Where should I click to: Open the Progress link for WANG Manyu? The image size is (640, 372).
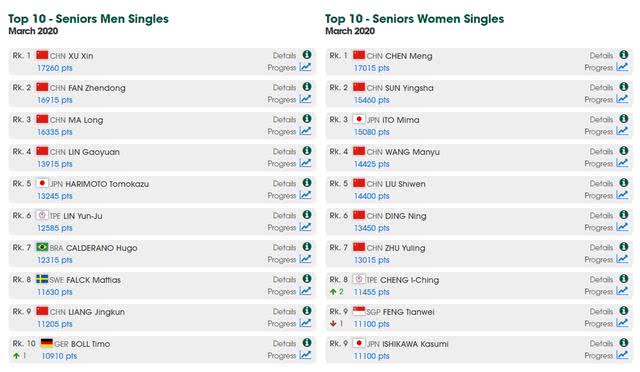pyautogui.click(x=598, y=163)
